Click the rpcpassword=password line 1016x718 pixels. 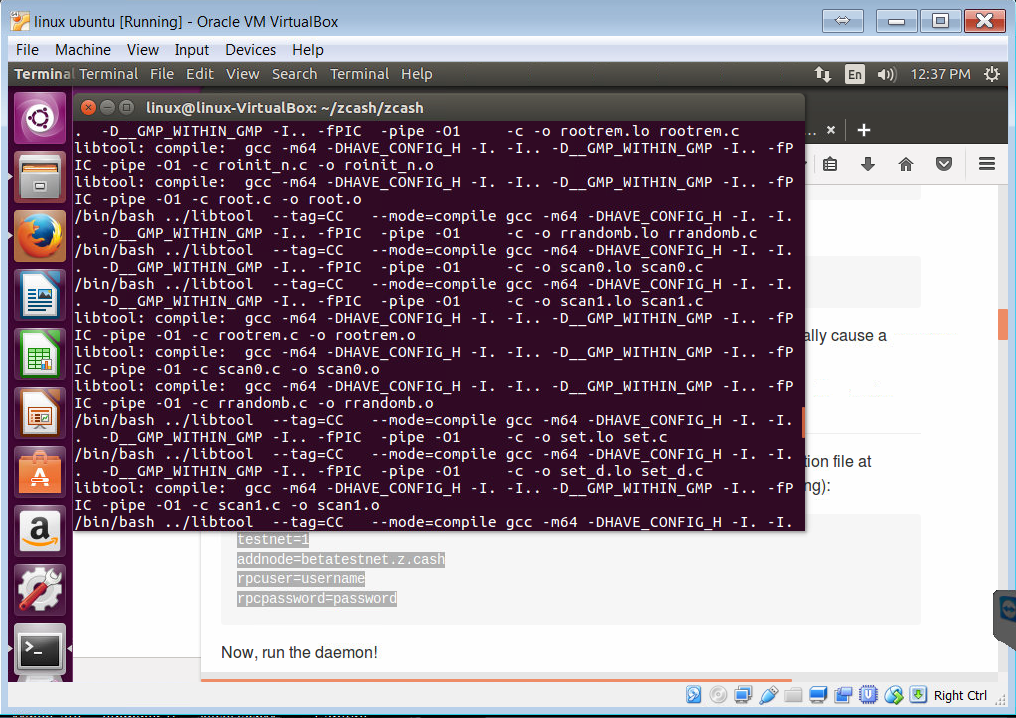coord(317,599)
